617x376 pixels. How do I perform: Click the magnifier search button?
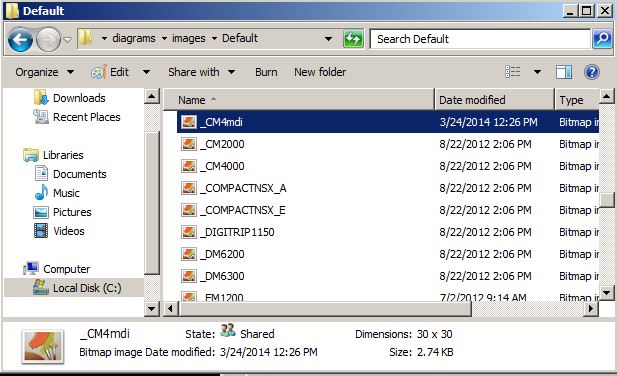602,39
